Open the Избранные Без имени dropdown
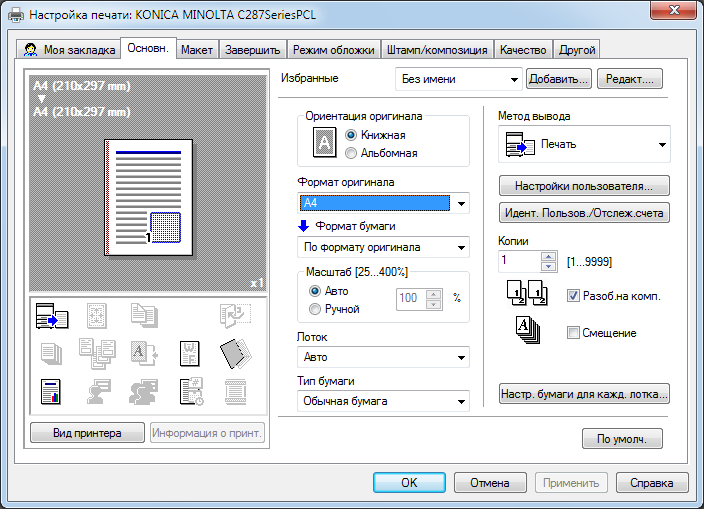 tap(459, 79)
